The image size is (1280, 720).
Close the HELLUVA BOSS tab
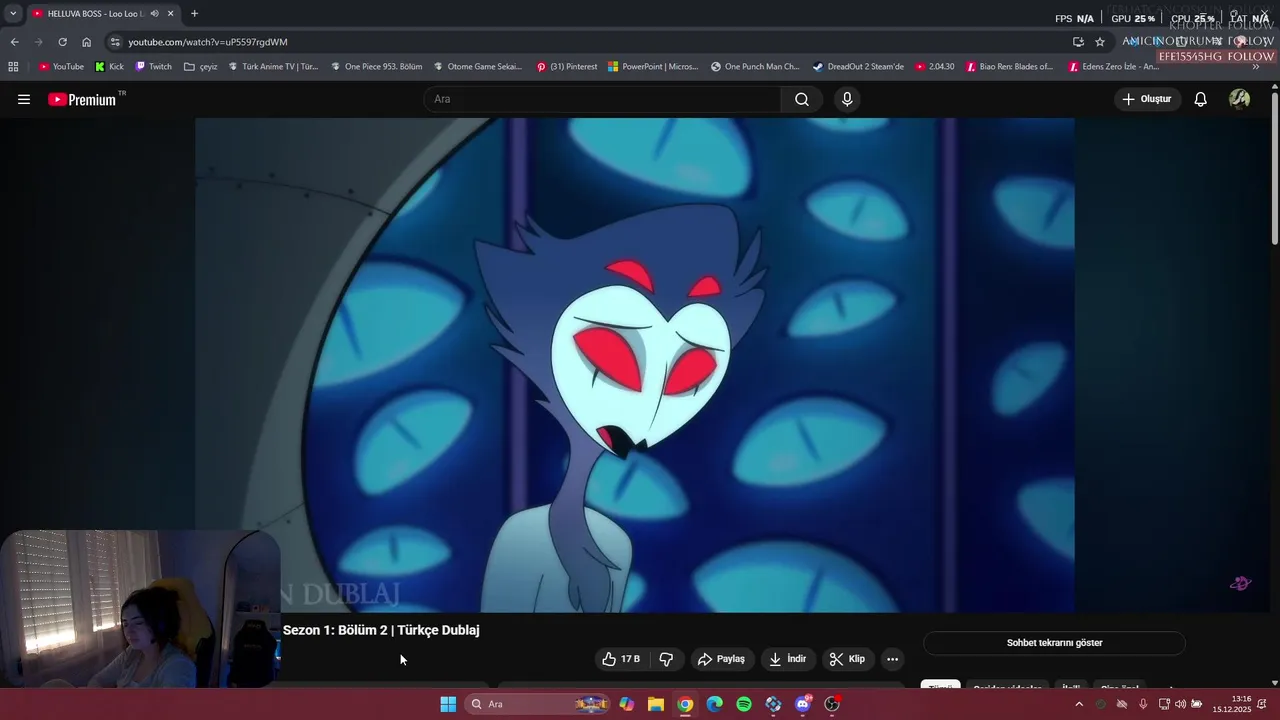click(170, 14)
